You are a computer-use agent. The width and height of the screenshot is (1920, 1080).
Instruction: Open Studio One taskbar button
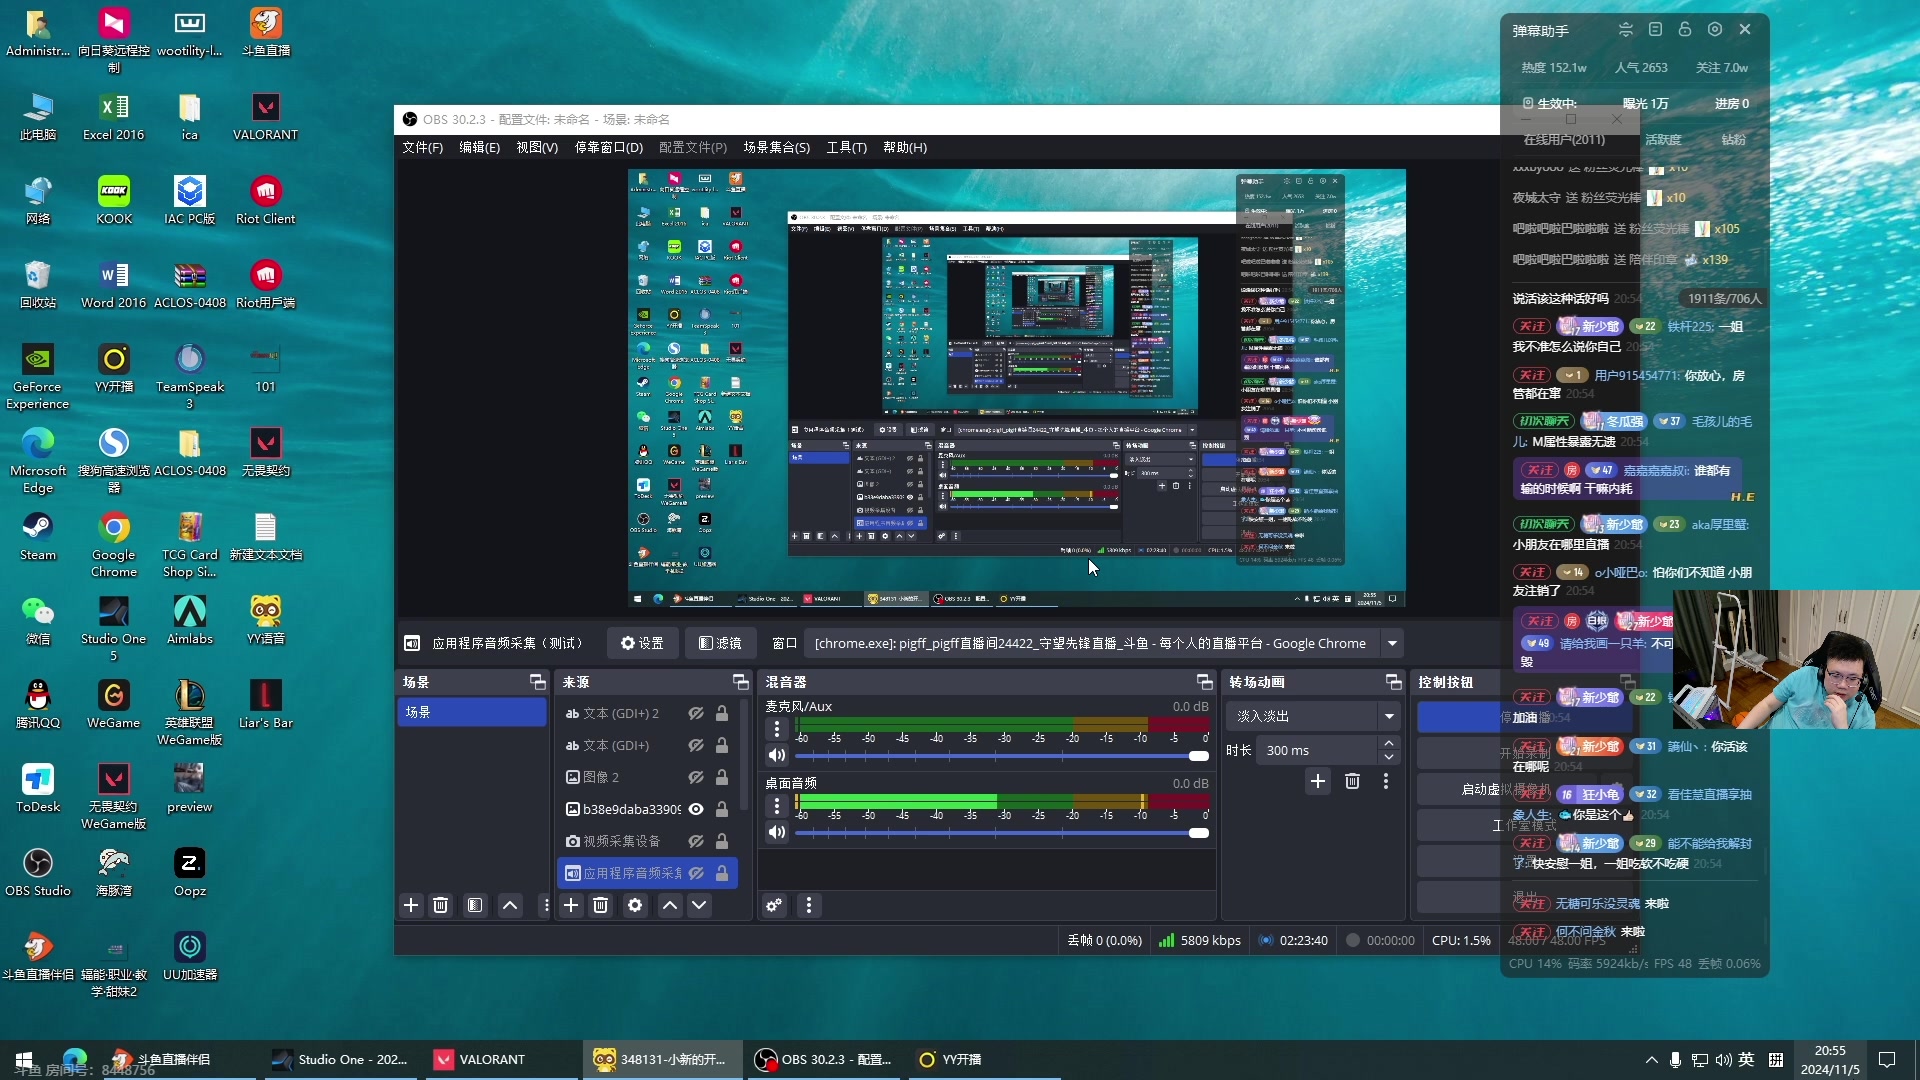click(x=341, y=1060)
